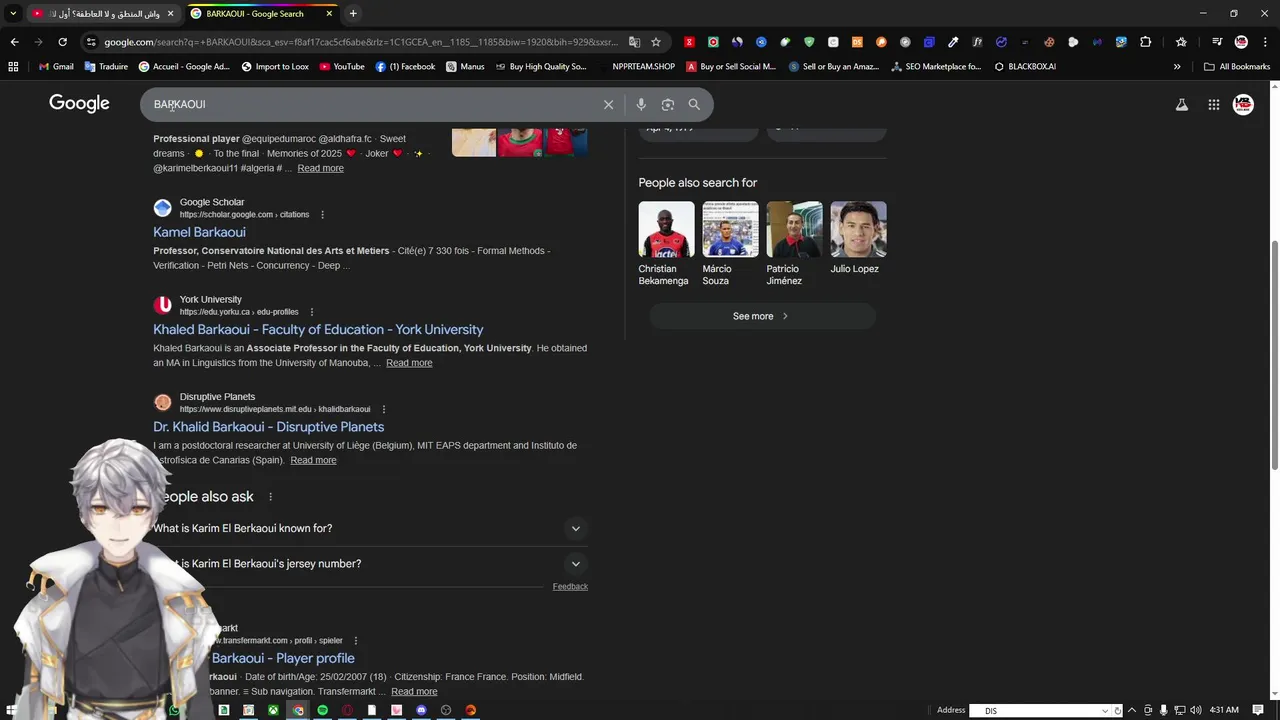Screen dimensions: 1280x720
Task: Open the Chrome three-dot menu
Action: (1265, 42)
